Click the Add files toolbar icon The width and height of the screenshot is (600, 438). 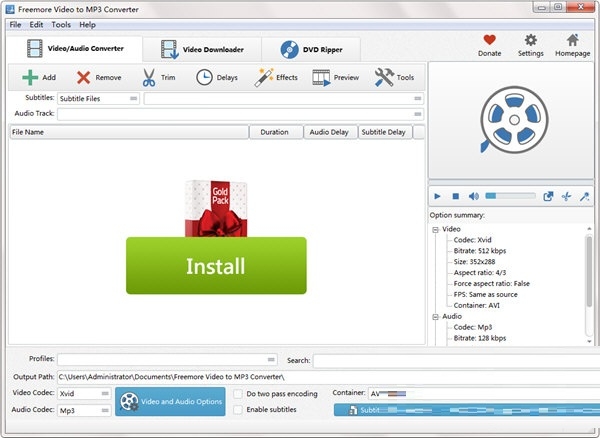tap(31, 77)
